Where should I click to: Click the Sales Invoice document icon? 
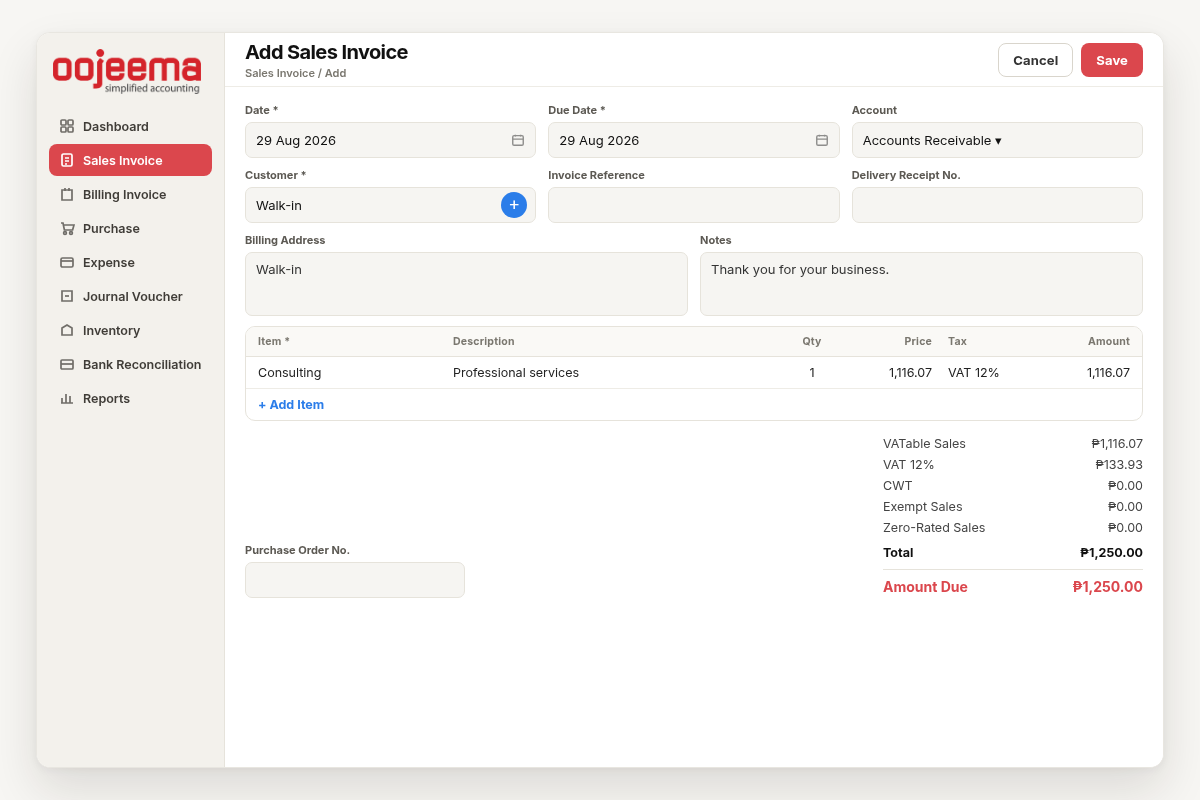(67, 160)
